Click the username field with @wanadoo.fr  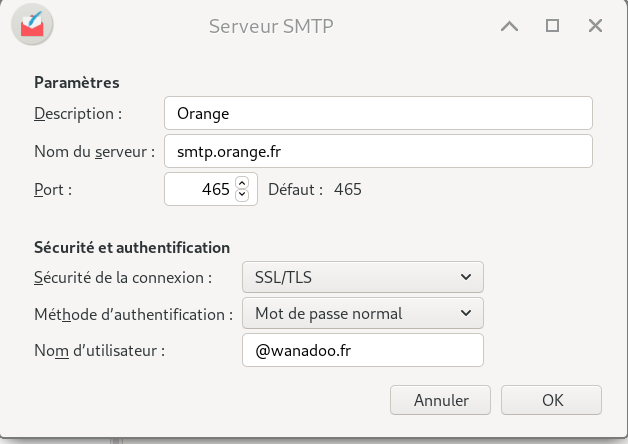point(362,350)
